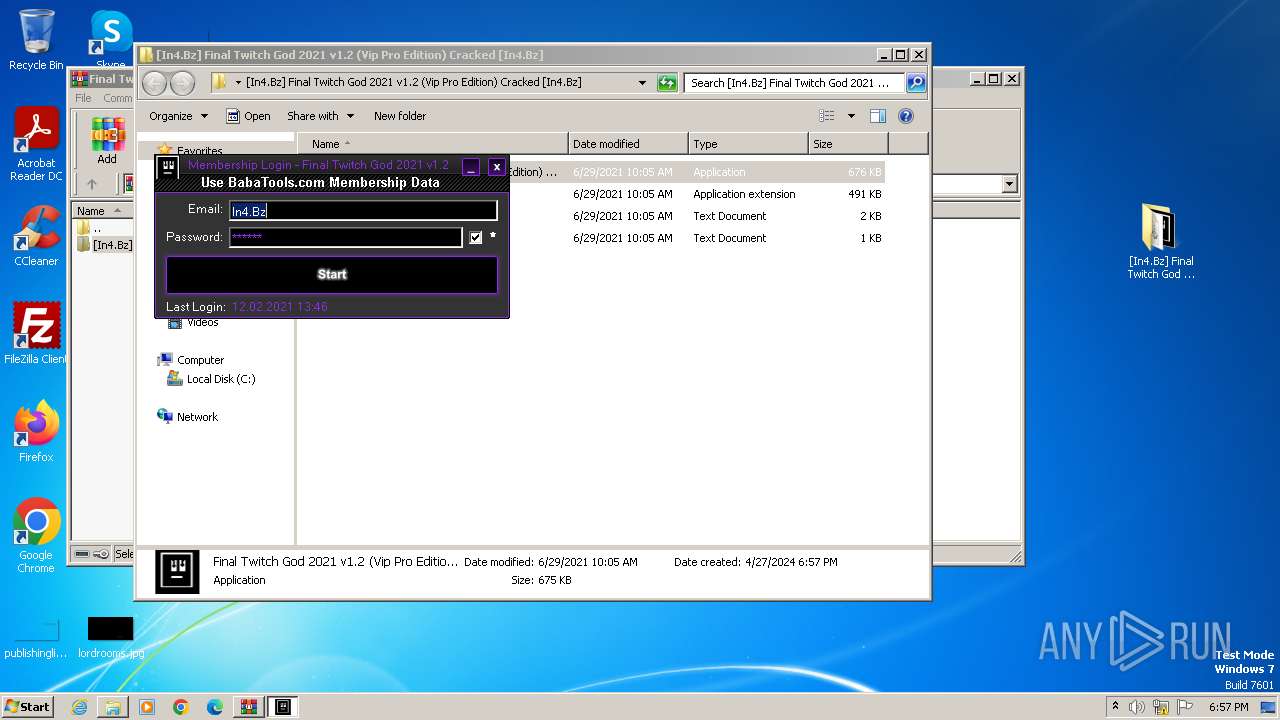The image size is (1280, 720).
Task: Select lordrooms.jpg desktop file
Action: click(110, 637)
